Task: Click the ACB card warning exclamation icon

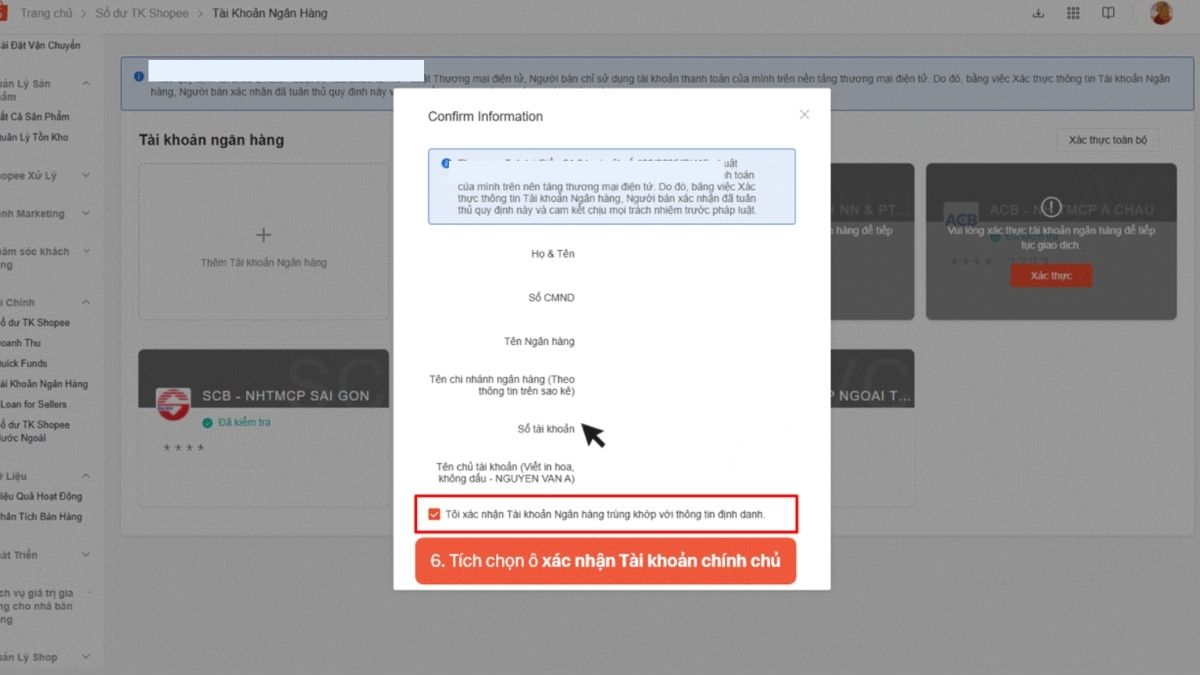Action: [x=1050, y=208]
